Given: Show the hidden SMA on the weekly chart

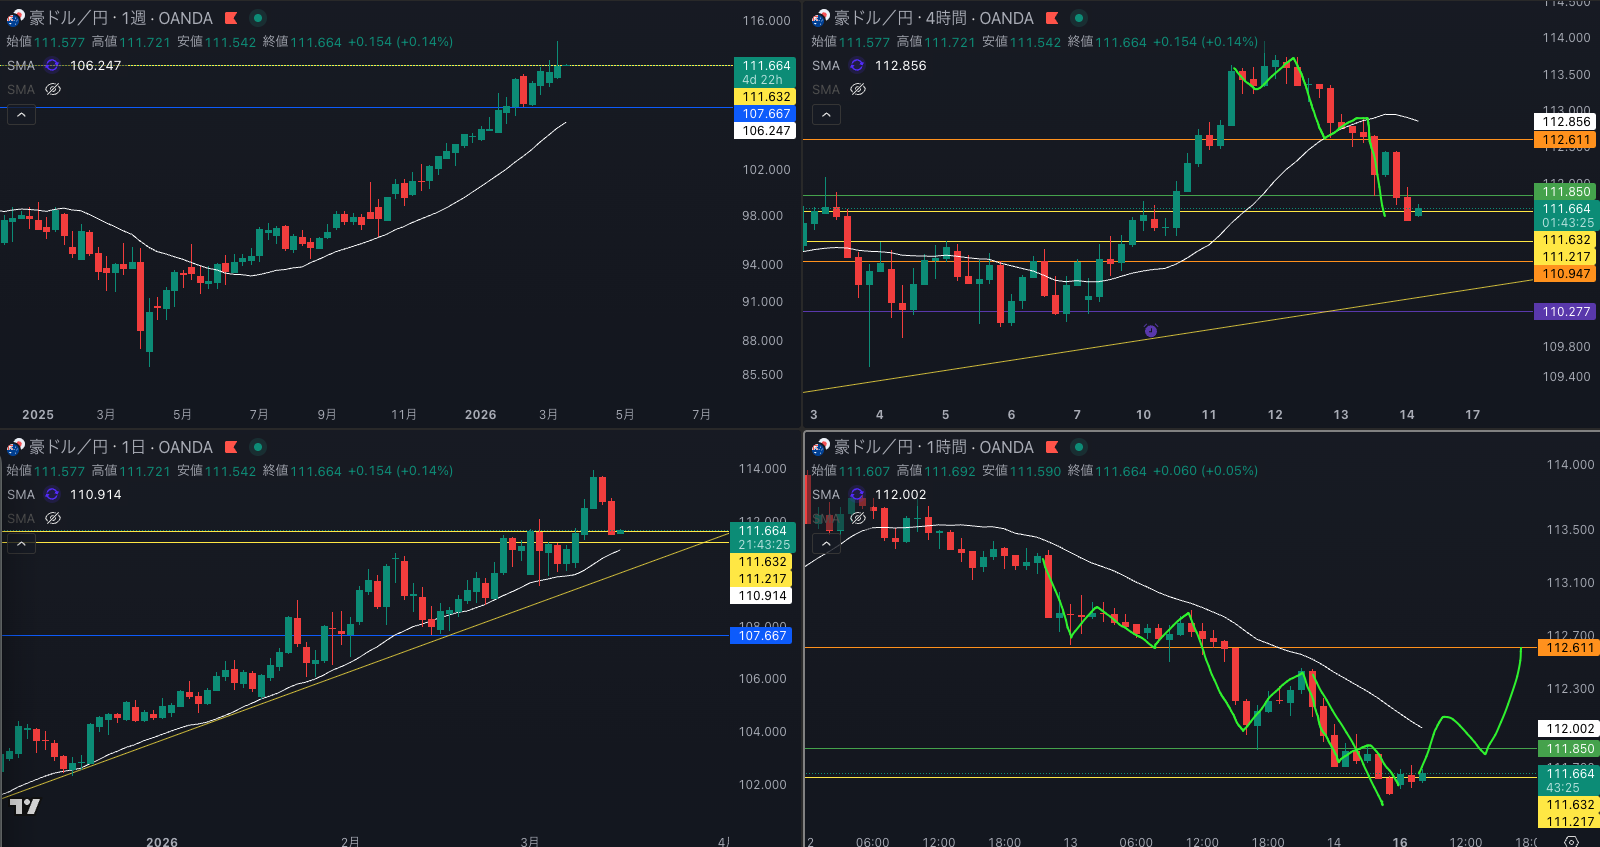Looking at the screenshot, I should pos(53,89).
